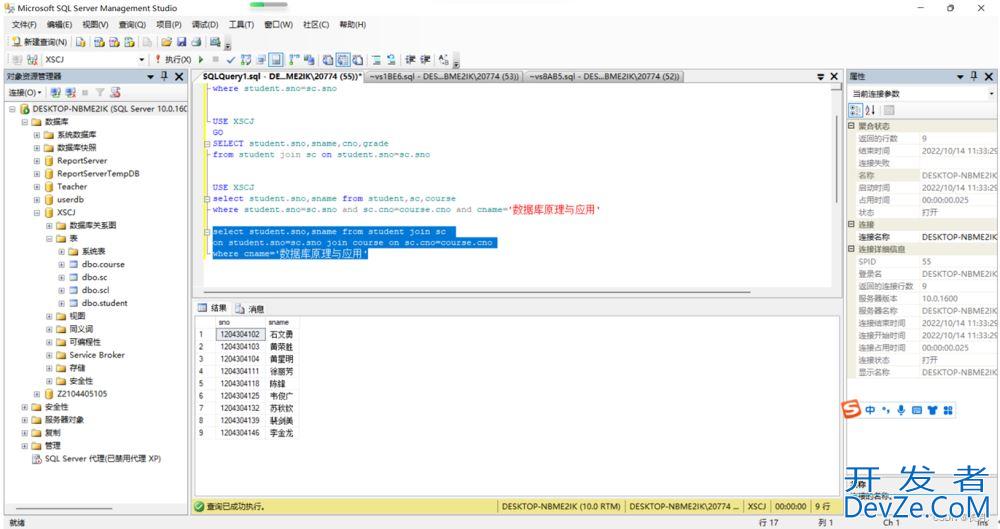Click the Comment Out Selected Lines icon
Image resolution: width=1000 pixels, height=529 pixels.
[376, 60]
